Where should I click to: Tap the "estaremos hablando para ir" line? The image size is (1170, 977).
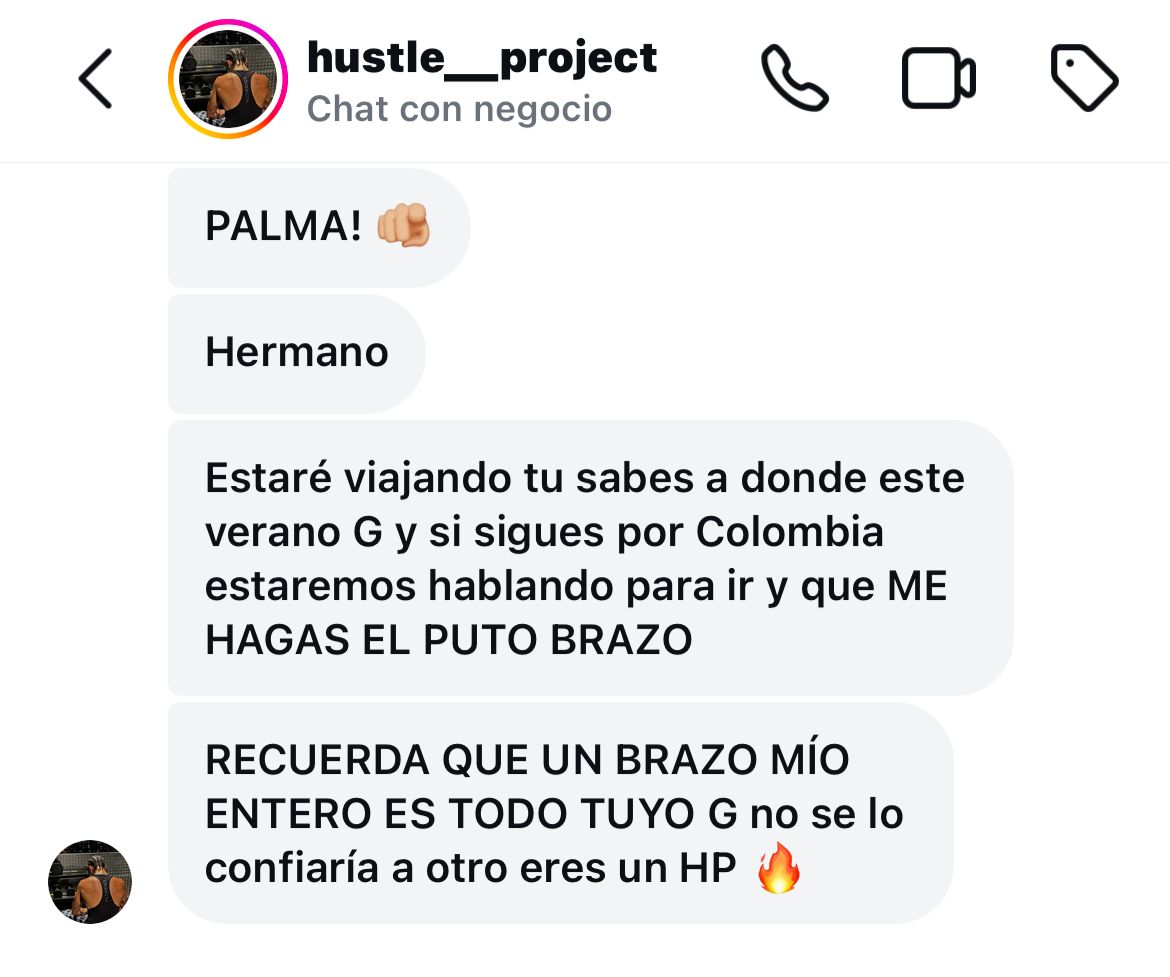[x=479, y=587]
